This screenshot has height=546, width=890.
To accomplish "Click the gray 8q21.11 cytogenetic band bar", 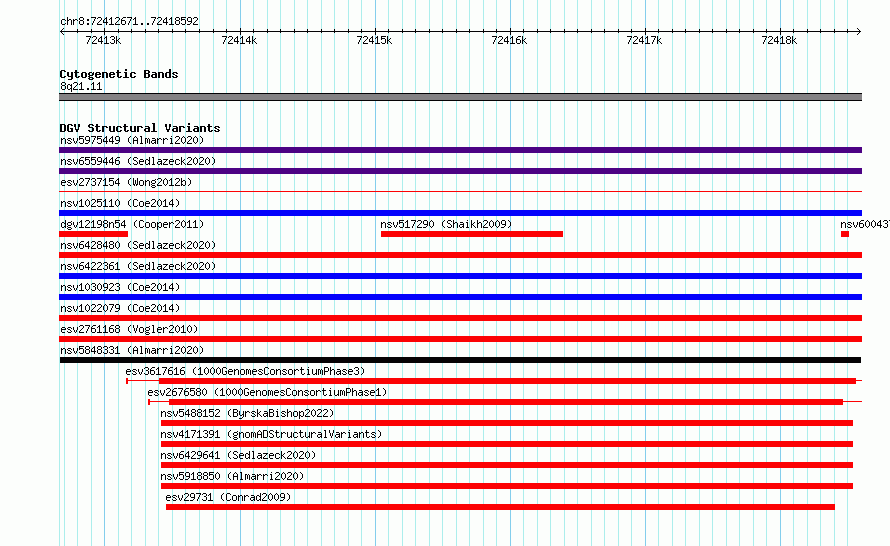I will [460, 97].
